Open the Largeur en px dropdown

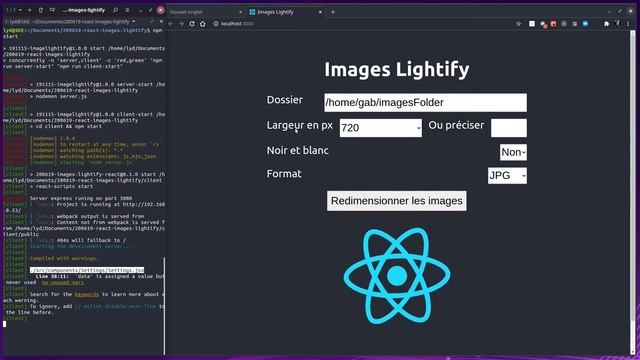tap(380, 128)
